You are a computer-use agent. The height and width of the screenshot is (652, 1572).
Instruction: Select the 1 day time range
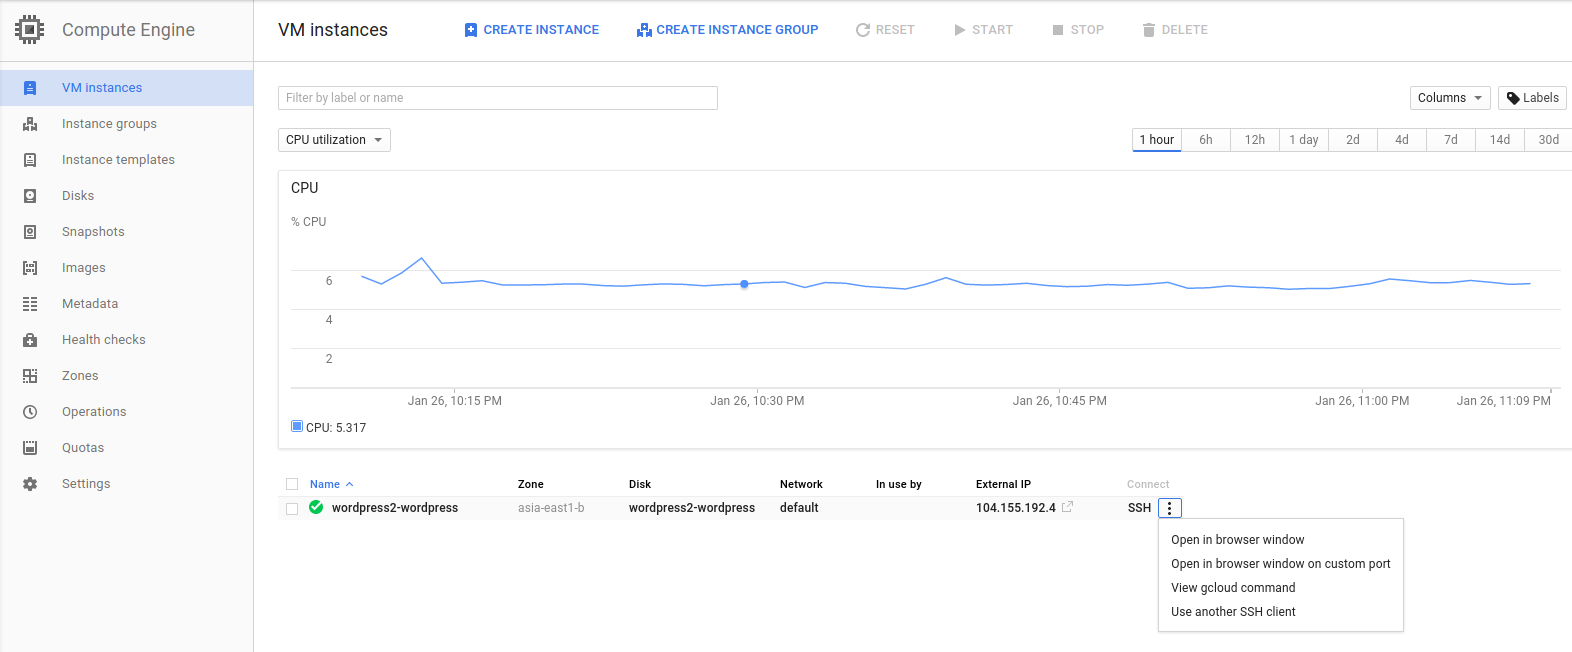click(x=1304, y=140)
